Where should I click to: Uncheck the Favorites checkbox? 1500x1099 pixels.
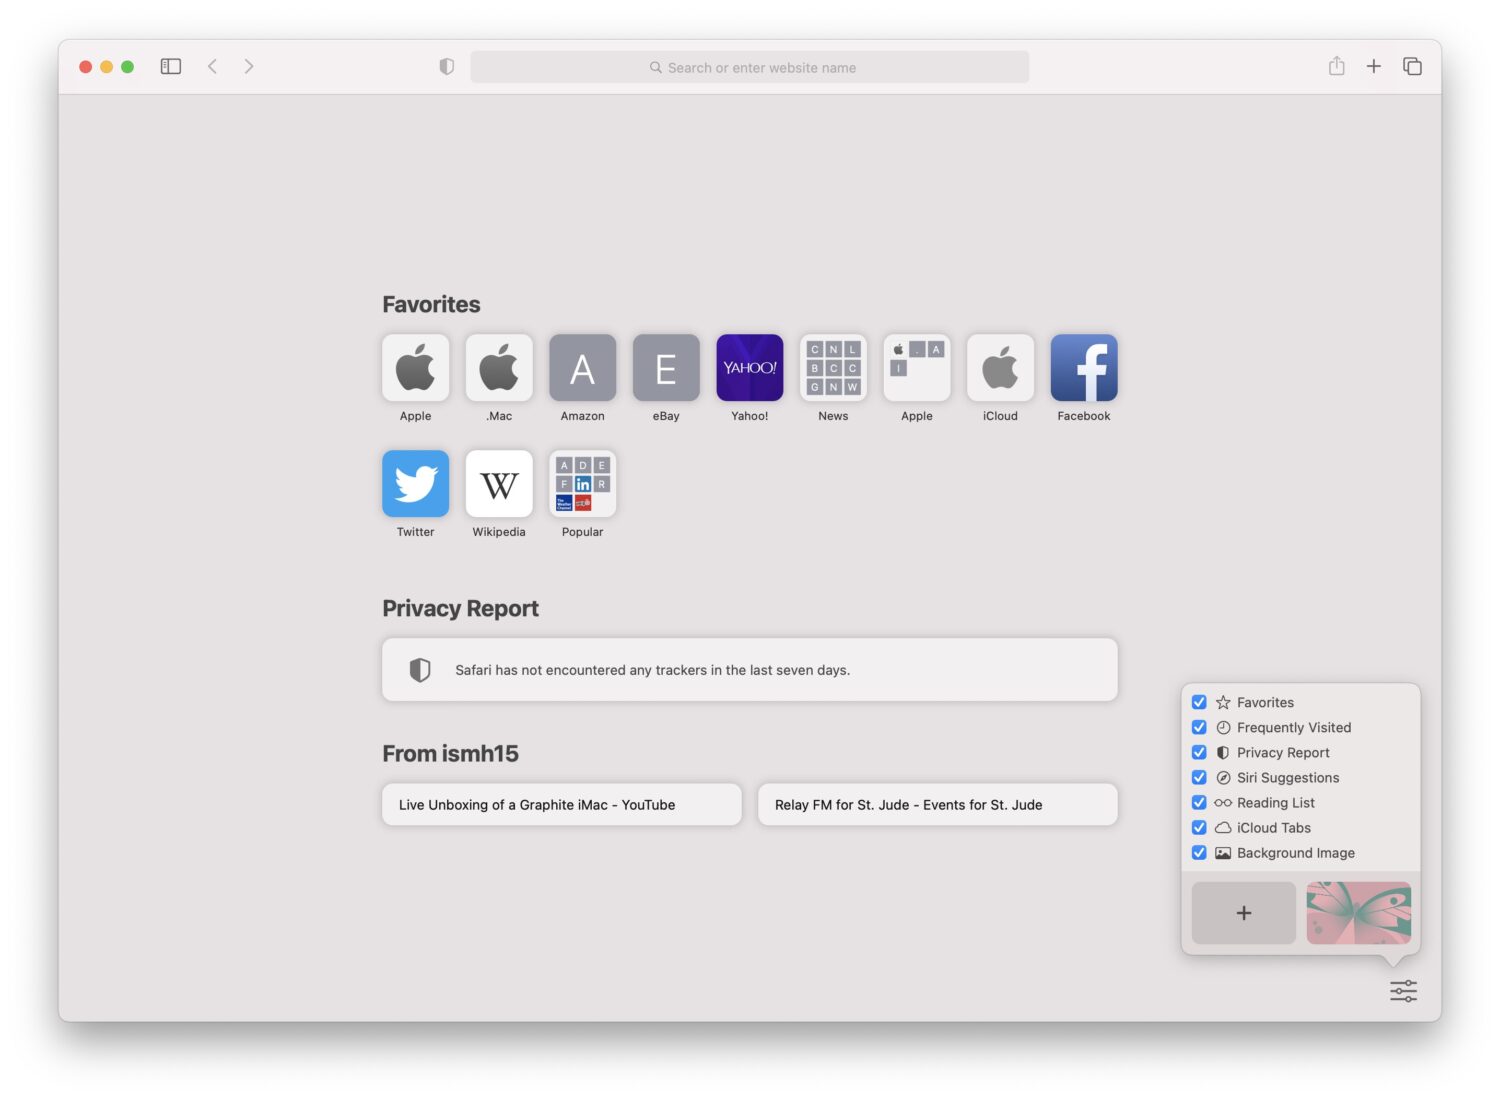tap(1199, 702)
